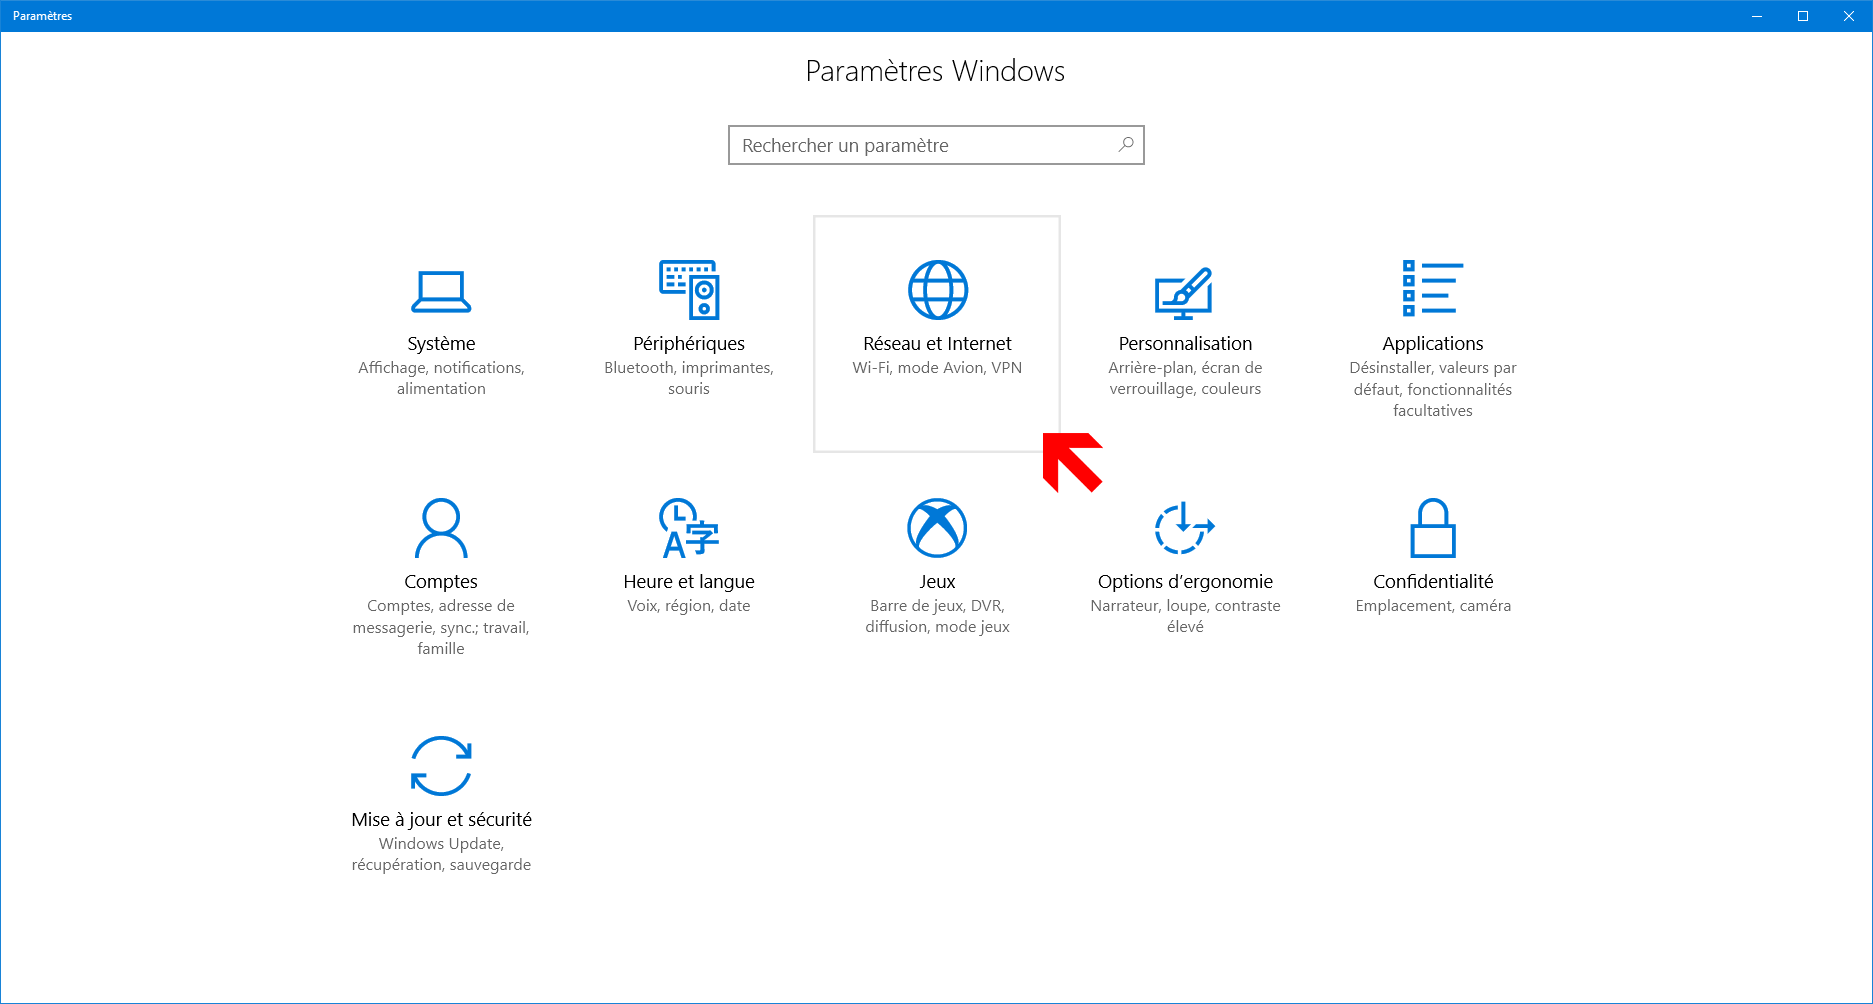Open the Système laptop icon
The image size is (1873, 1004).
[441, 291]
